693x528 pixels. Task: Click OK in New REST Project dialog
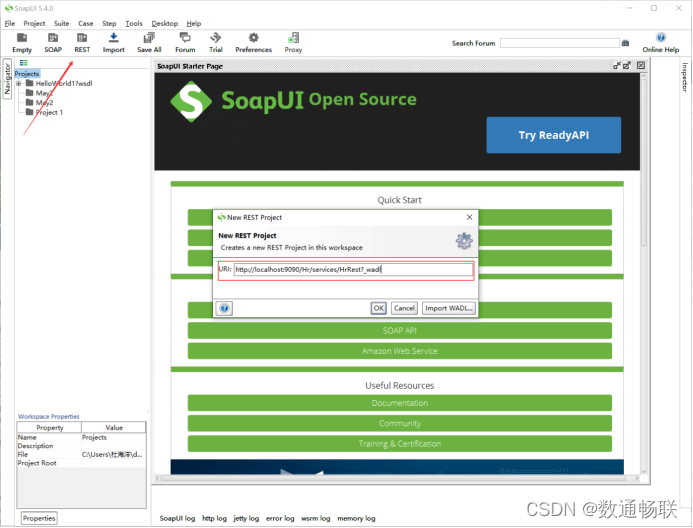click(x=379, y=308)
